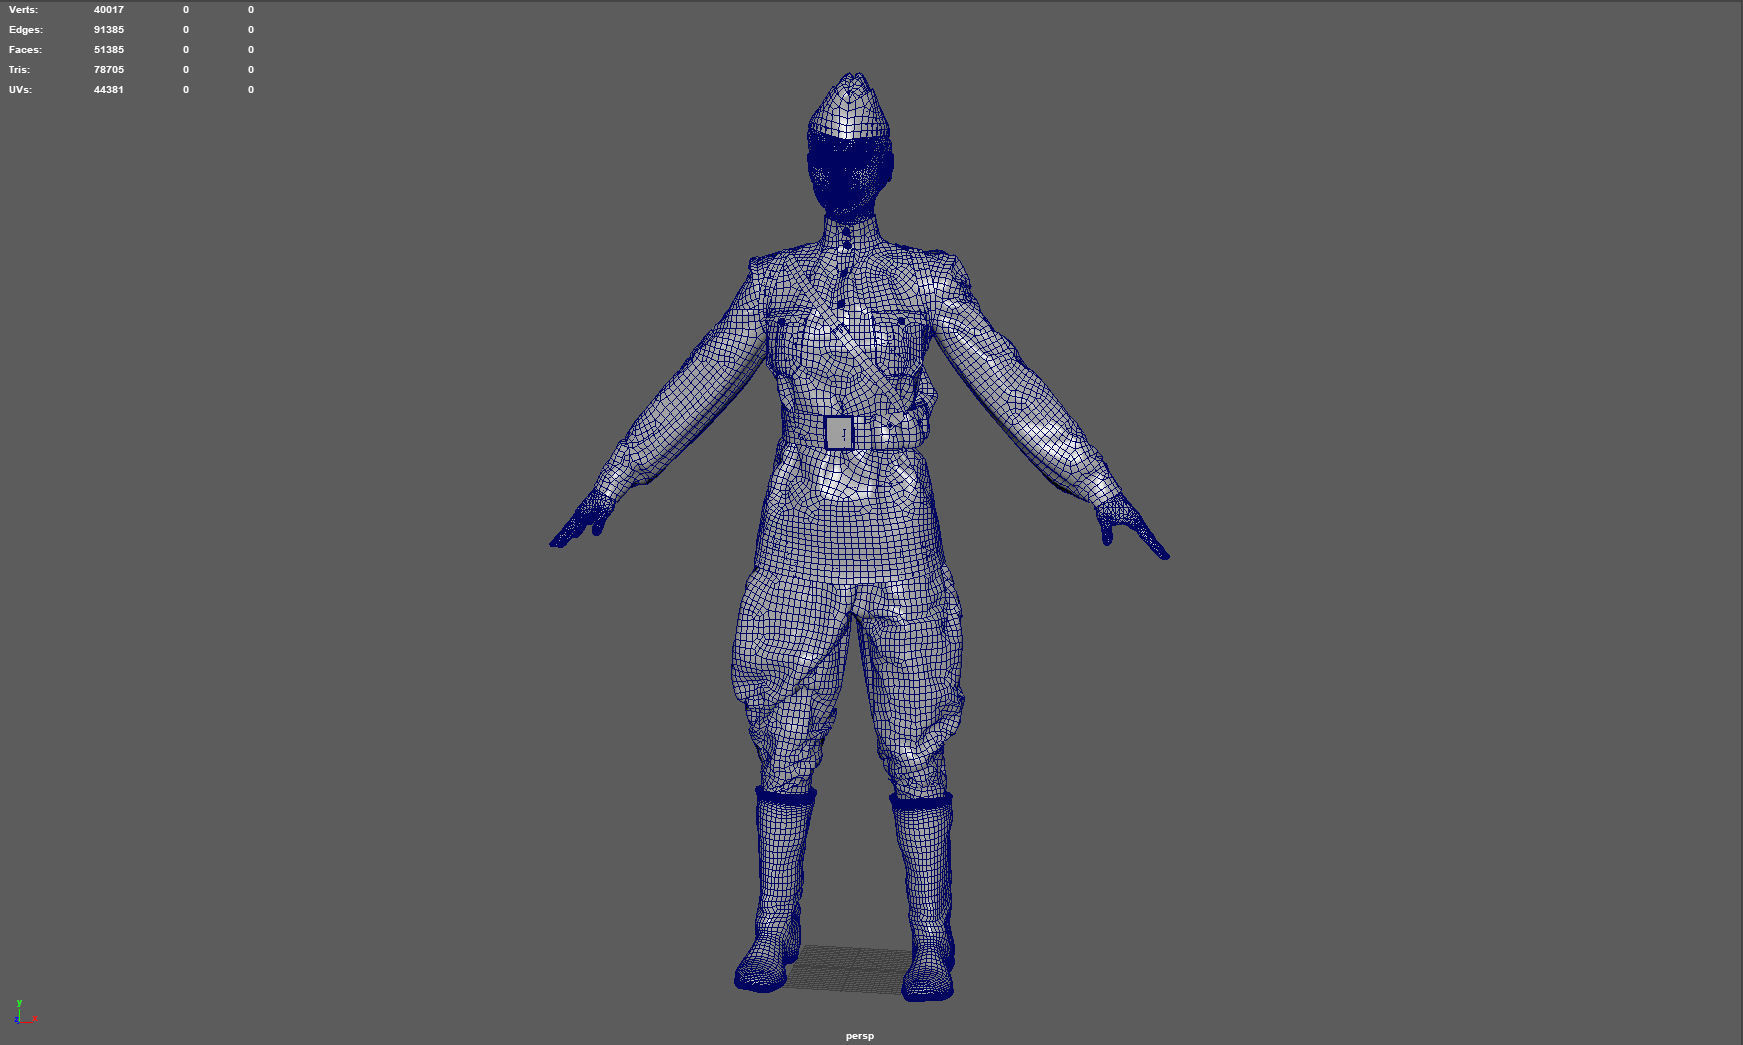Select the belt buckle on the soldier model
1743x1045 pixels.
(839, 433)
